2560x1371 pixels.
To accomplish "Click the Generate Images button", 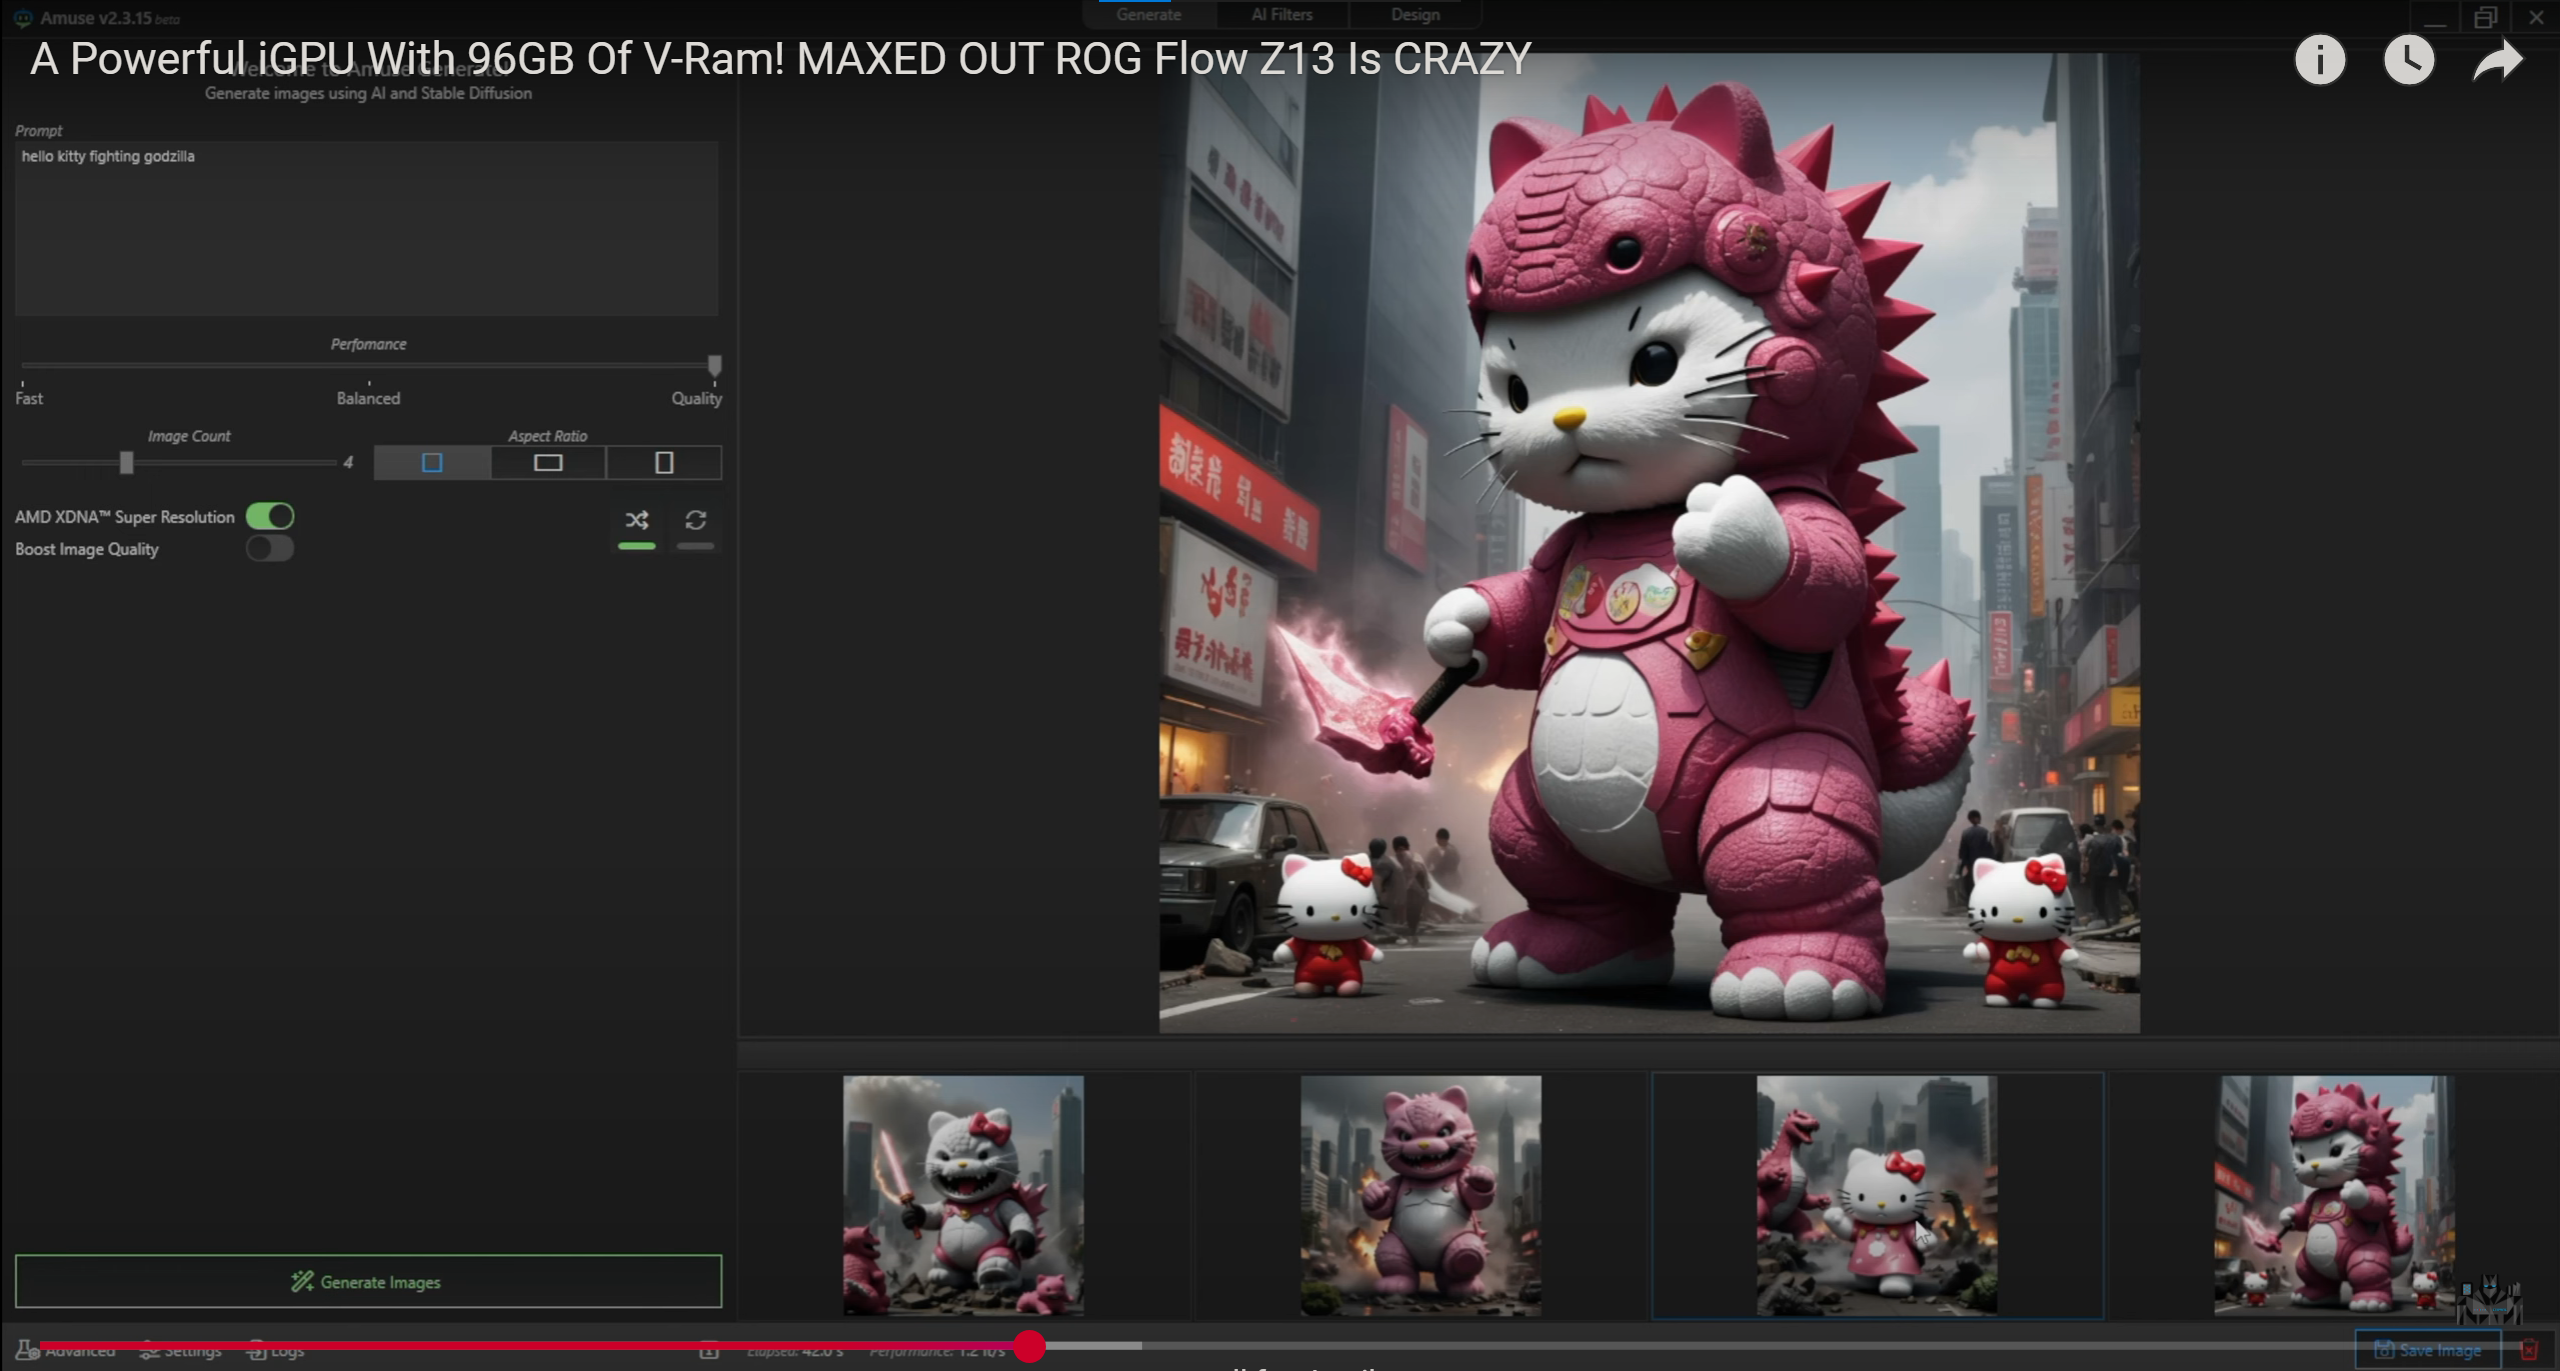I will (368, 1282).
